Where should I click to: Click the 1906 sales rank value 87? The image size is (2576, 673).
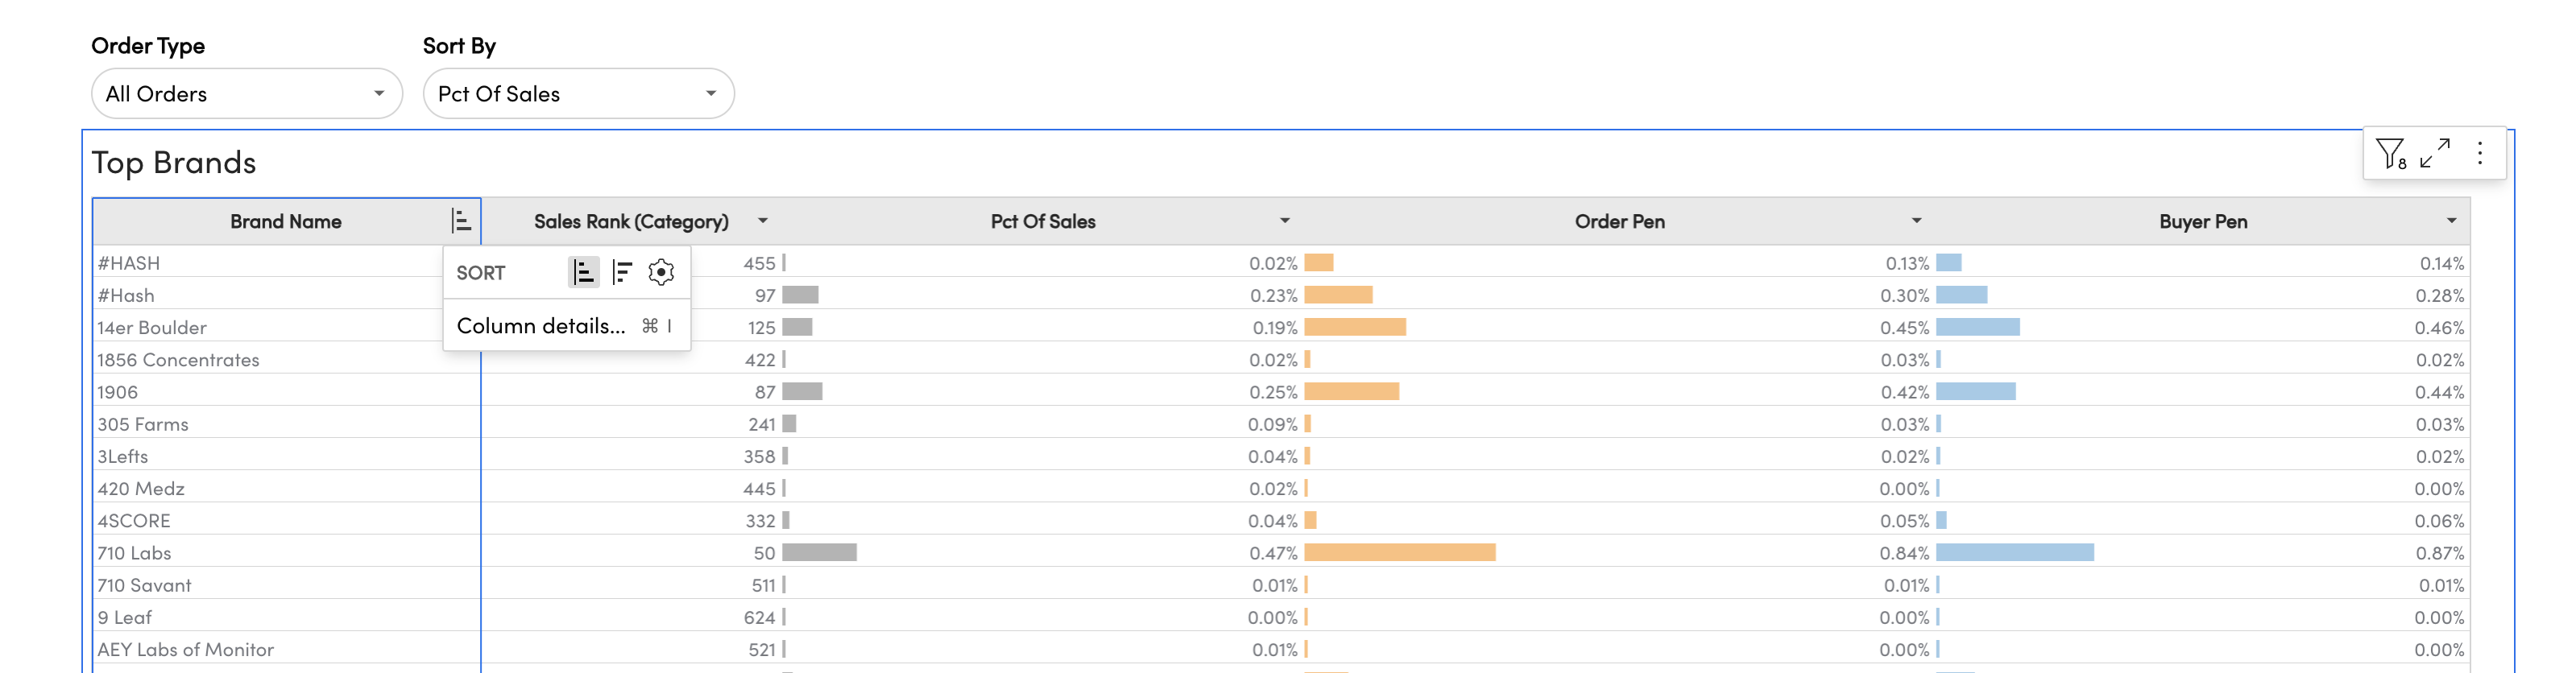click(765, 392)
